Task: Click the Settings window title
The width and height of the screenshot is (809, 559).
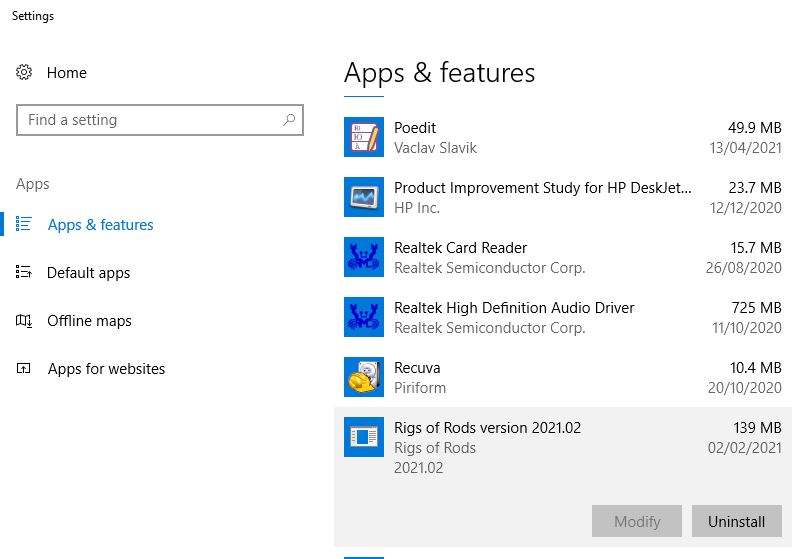Action: tap(33, 16)
